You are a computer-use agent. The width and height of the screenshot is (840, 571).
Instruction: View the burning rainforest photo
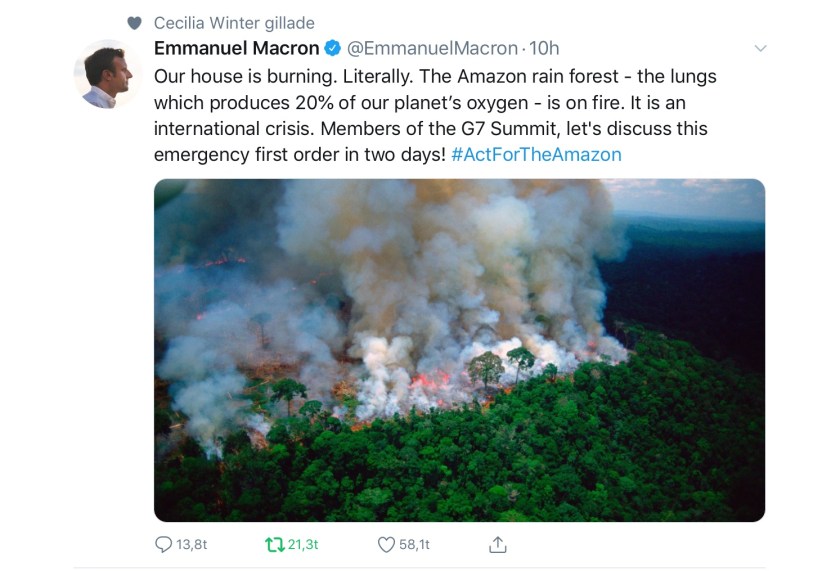459,350
